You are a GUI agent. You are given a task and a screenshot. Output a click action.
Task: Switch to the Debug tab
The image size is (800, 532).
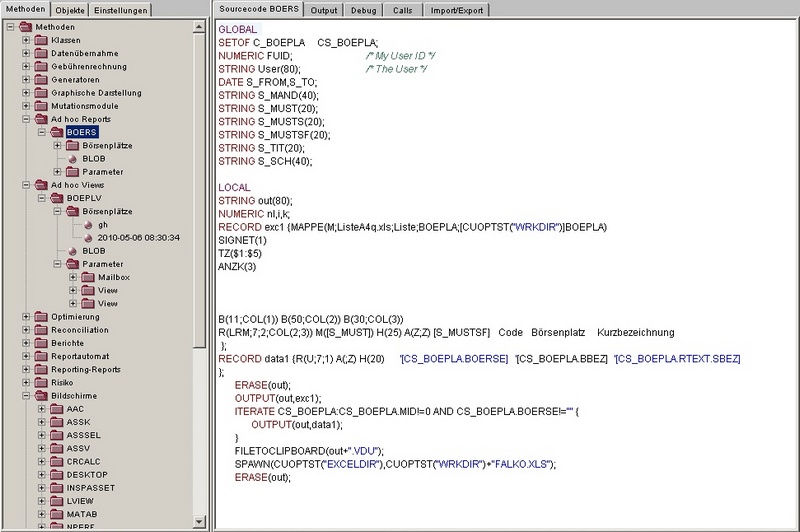pyautogui.click(x=360, y=10)
